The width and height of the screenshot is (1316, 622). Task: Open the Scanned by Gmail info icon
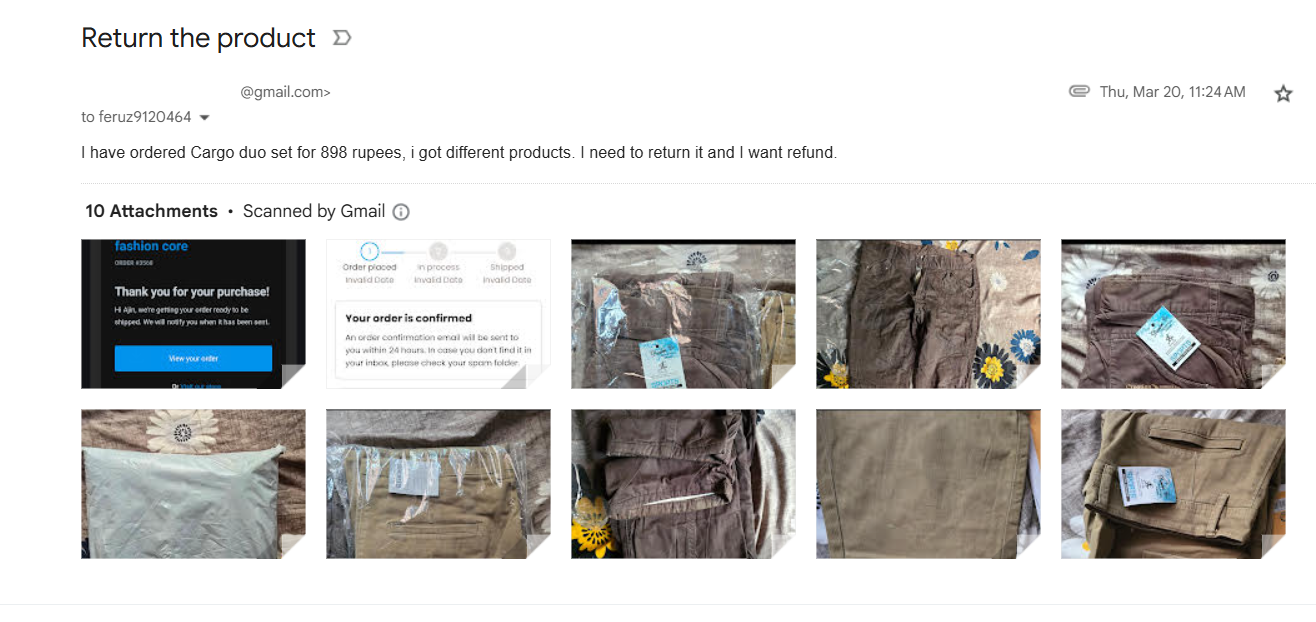pos(401,212)
